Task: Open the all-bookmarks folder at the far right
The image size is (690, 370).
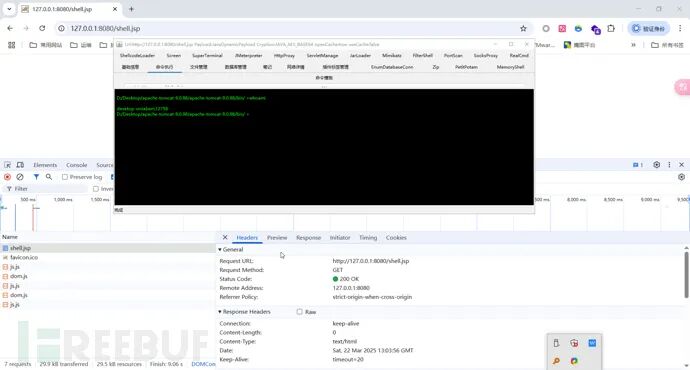Action: (667, 45)
